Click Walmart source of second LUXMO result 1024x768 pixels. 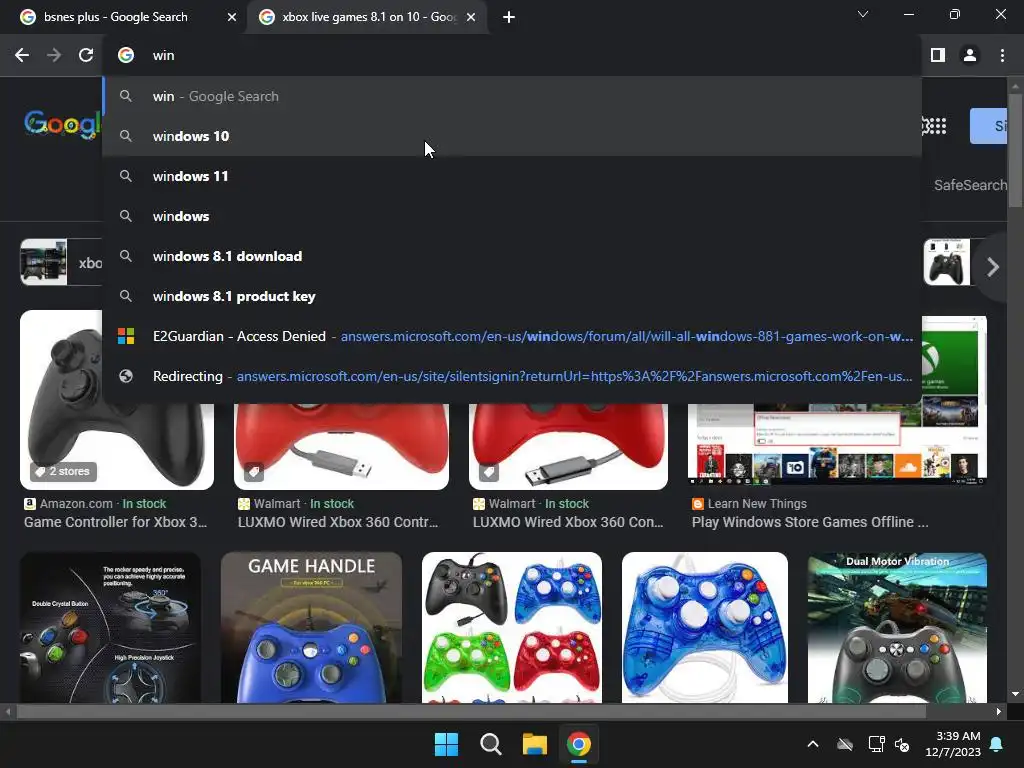click(x=512, y=504)
